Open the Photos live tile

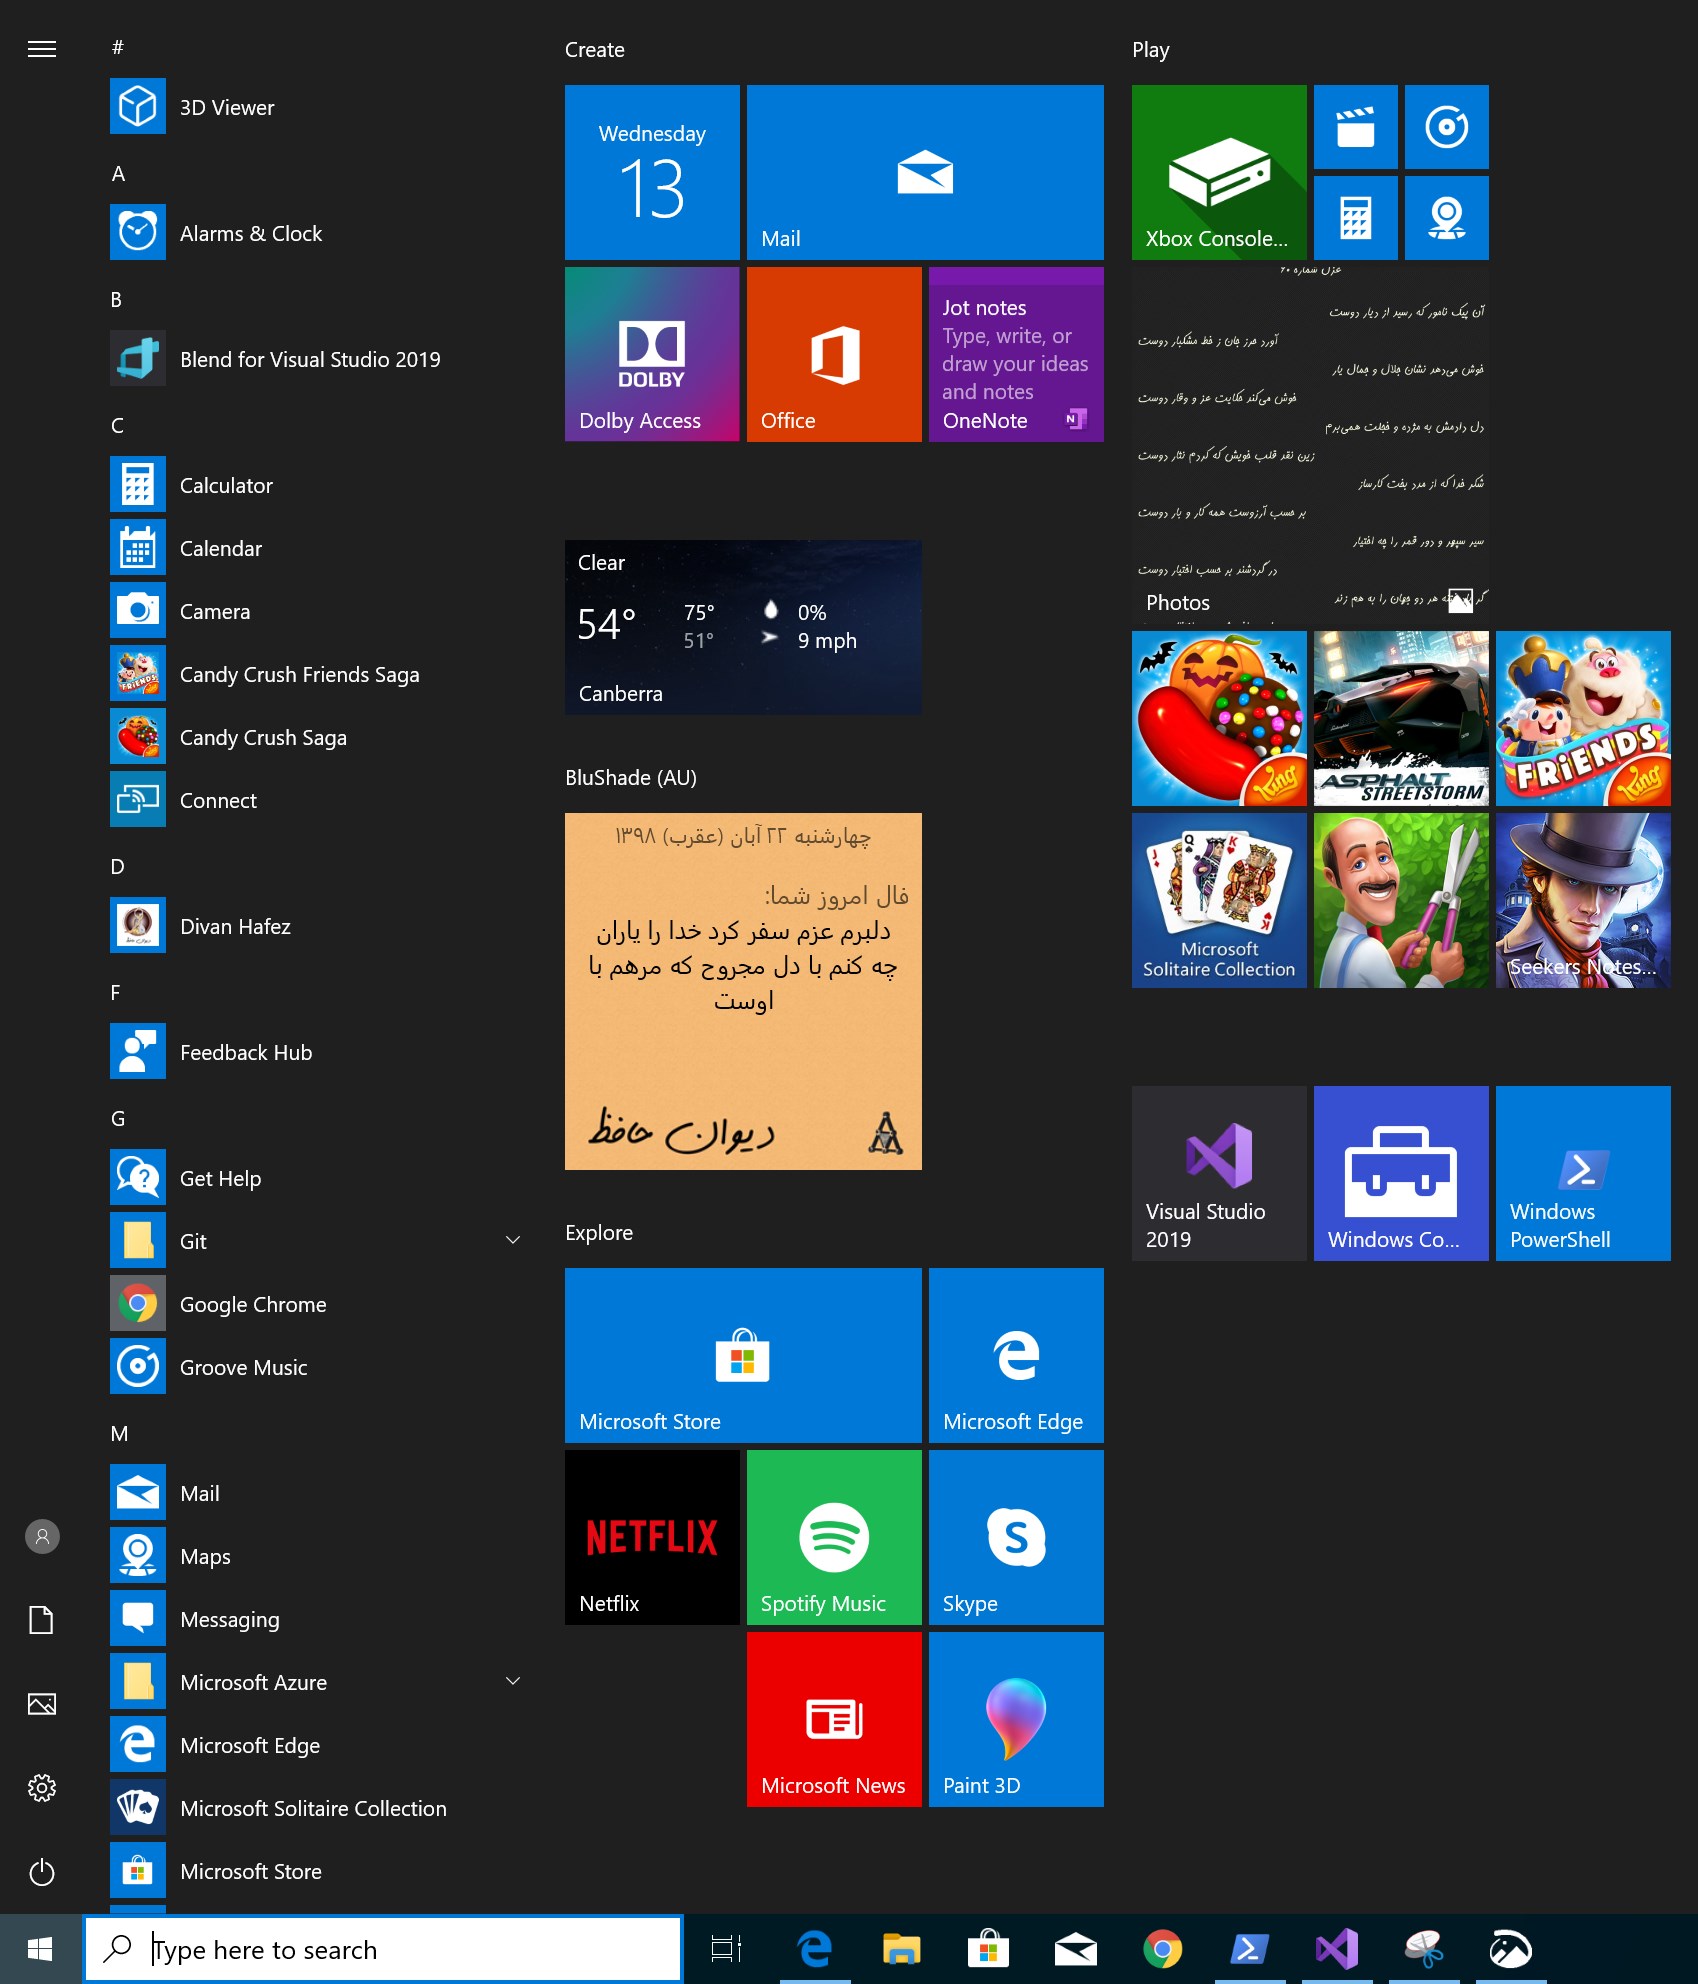pyautogui.click(x=1310, y=445)
